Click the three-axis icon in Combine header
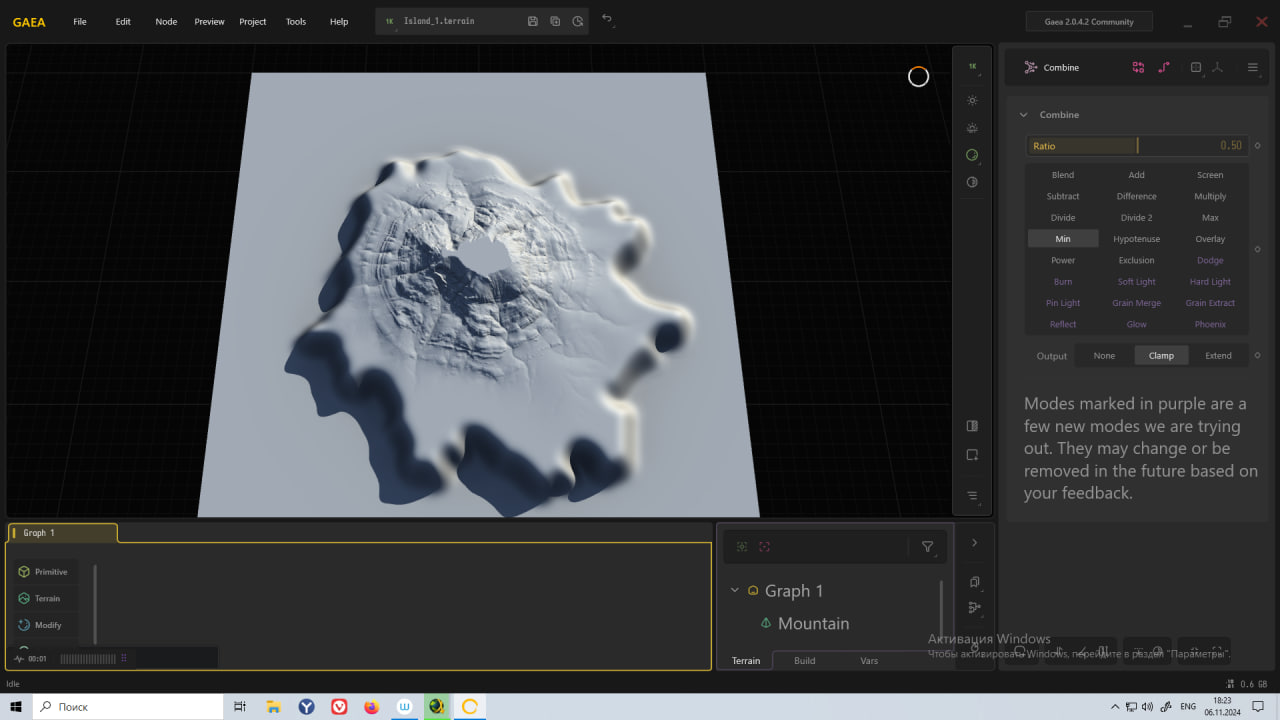The width and height of the screenshot is (1280, 720). click(1217, 67)
